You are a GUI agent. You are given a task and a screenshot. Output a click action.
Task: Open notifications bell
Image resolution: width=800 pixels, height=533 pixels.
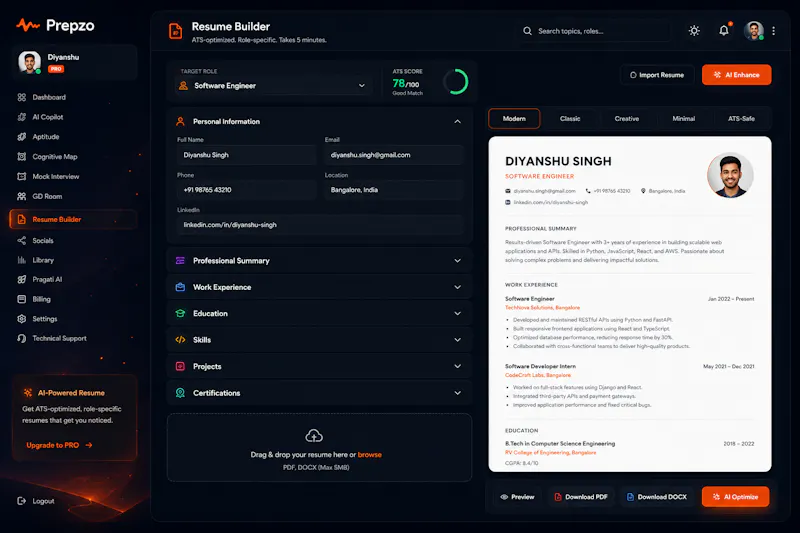click(x=723, y=31)
